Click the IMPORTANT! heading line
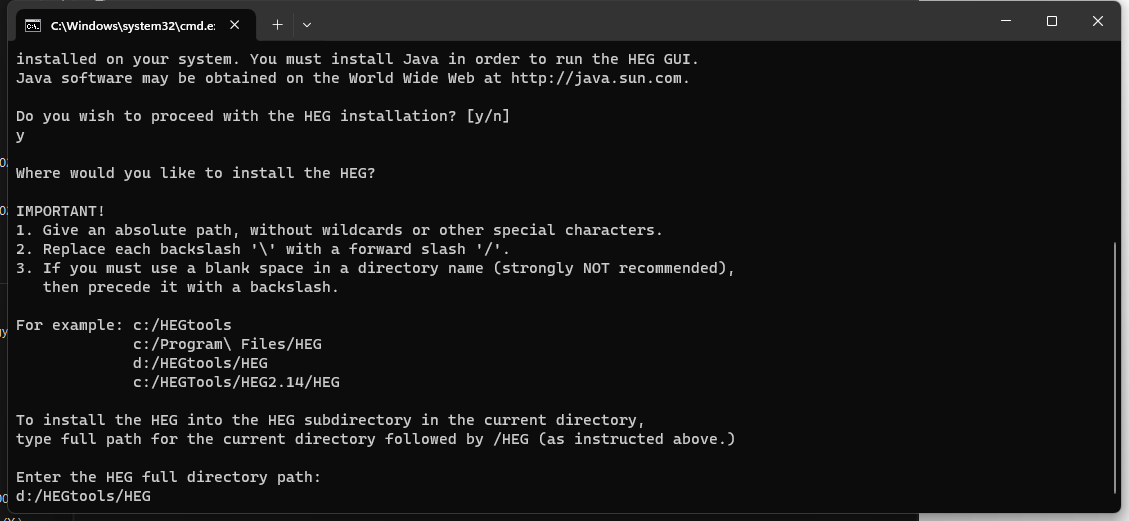Image resolution: width=1129 pixels, height=521 pixels. [60, 211]
